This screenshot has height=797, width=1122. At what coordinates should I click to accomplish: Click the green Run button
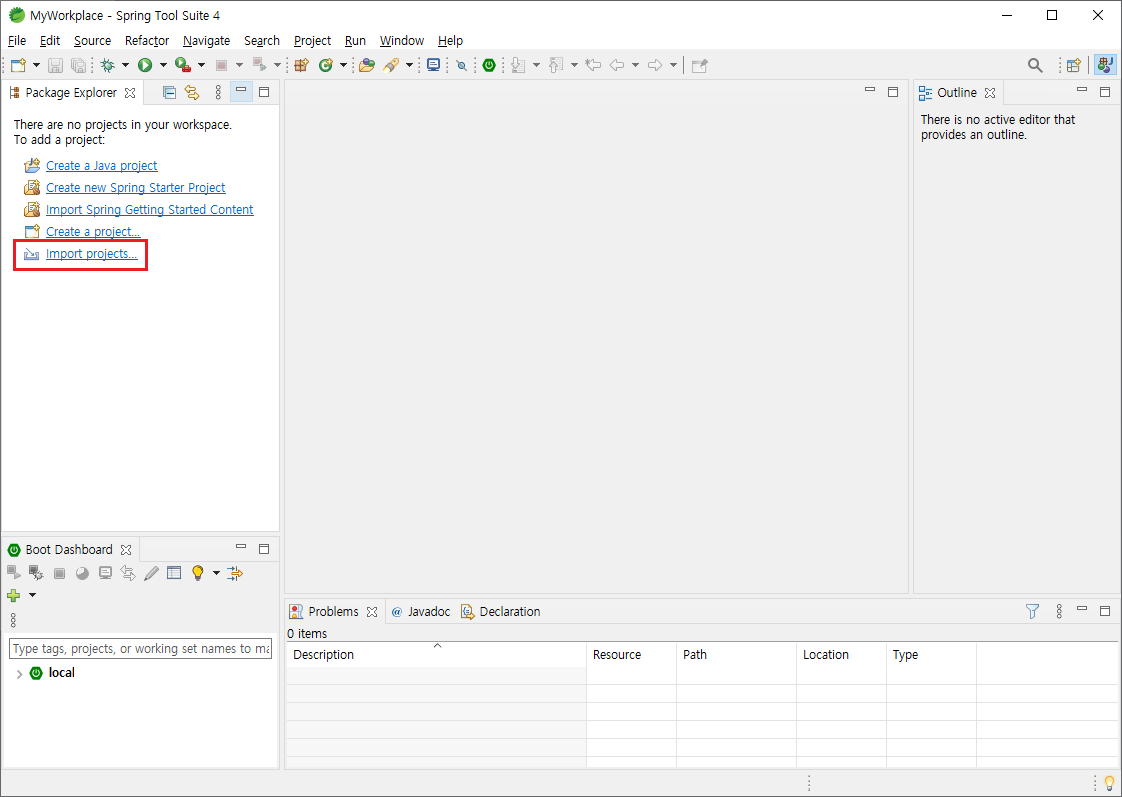tap(145, 65)
